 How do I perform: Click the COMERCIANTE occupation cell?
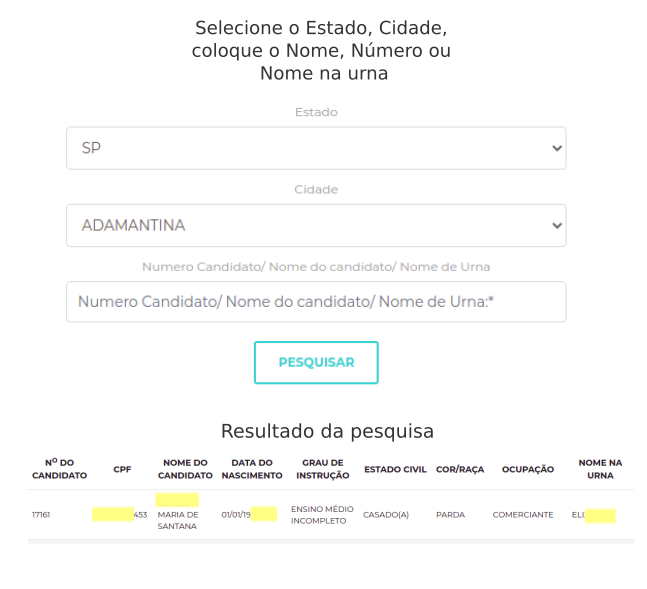[522, 515]
